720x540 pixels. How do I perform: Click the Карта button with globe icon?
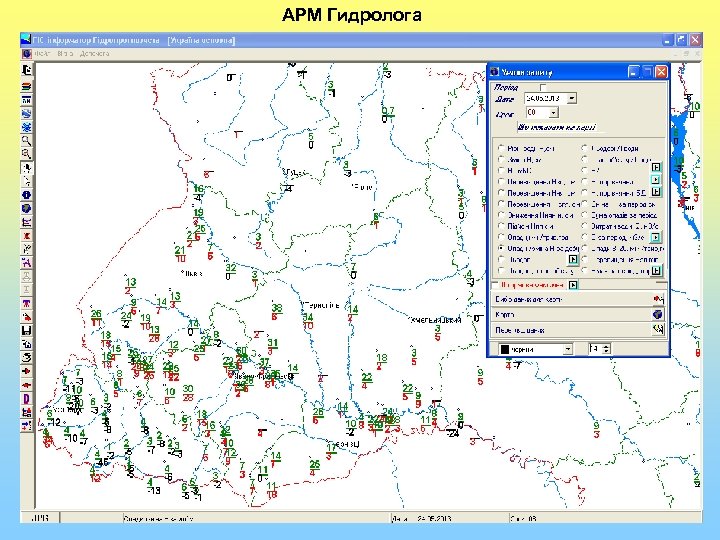click(578, 315)
